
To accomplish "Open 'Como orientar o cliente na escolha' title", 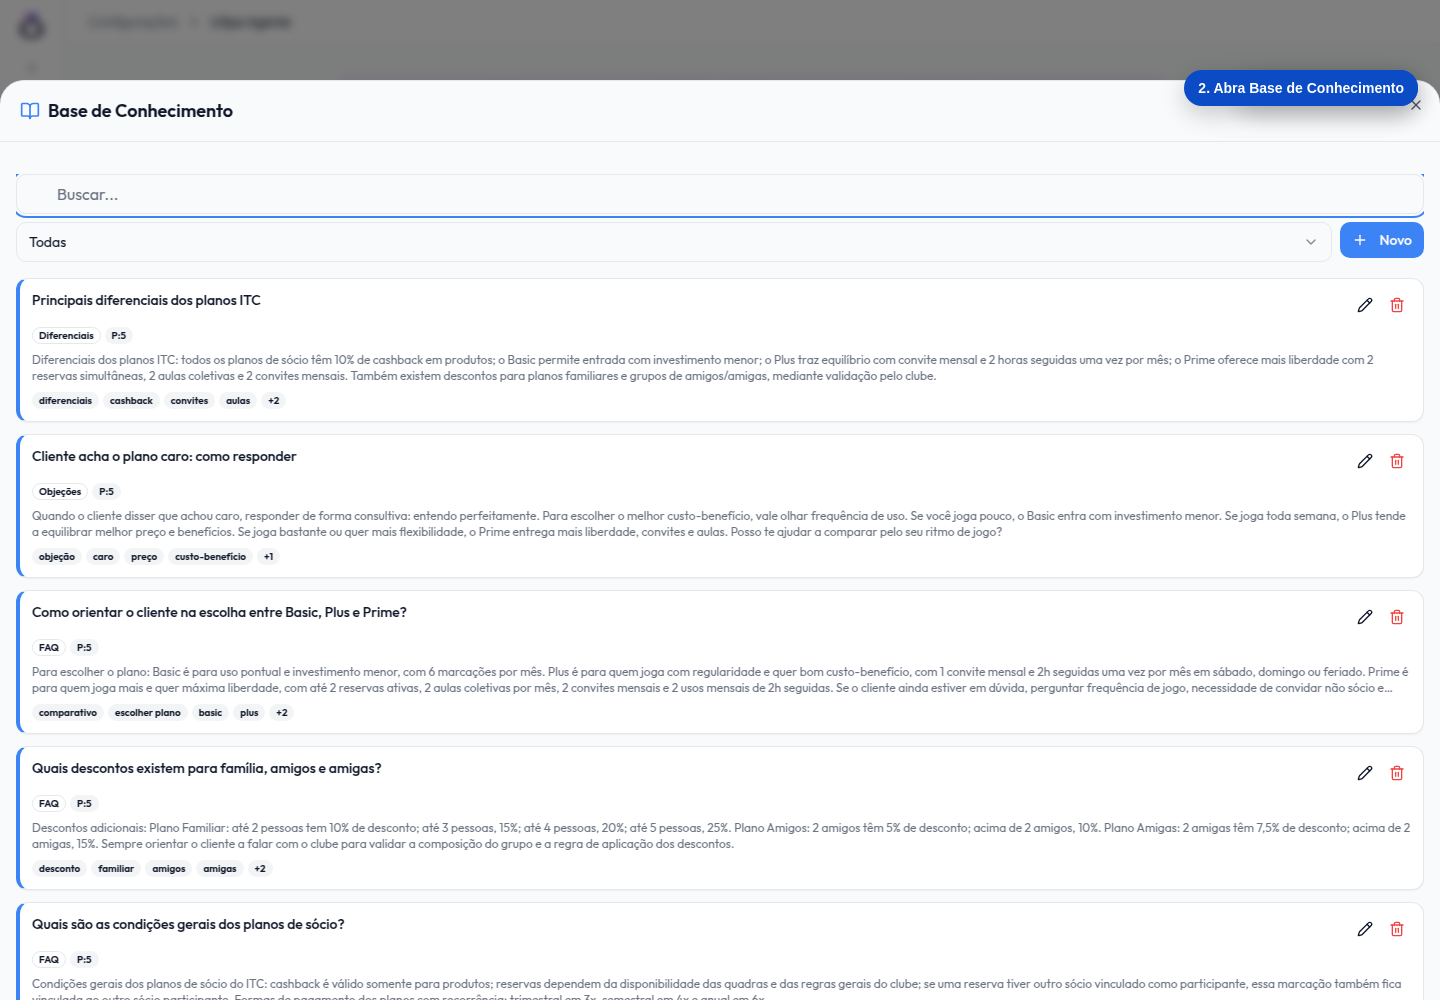I will 219,612.
